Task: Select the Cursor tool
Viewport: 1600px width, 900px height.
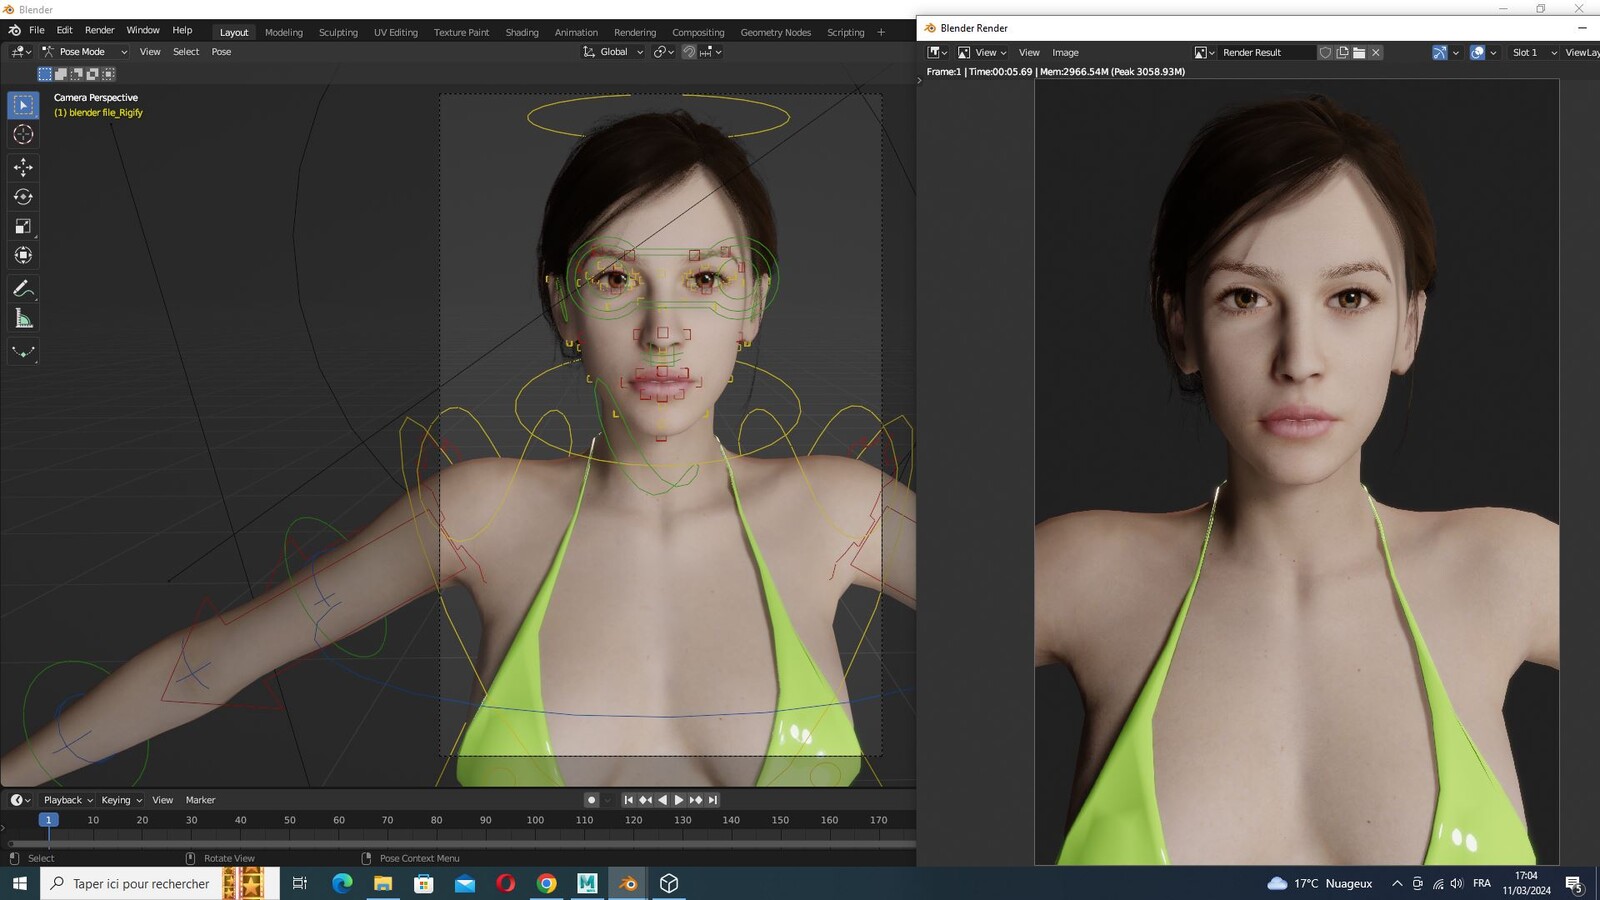Action: coord(23,134)
